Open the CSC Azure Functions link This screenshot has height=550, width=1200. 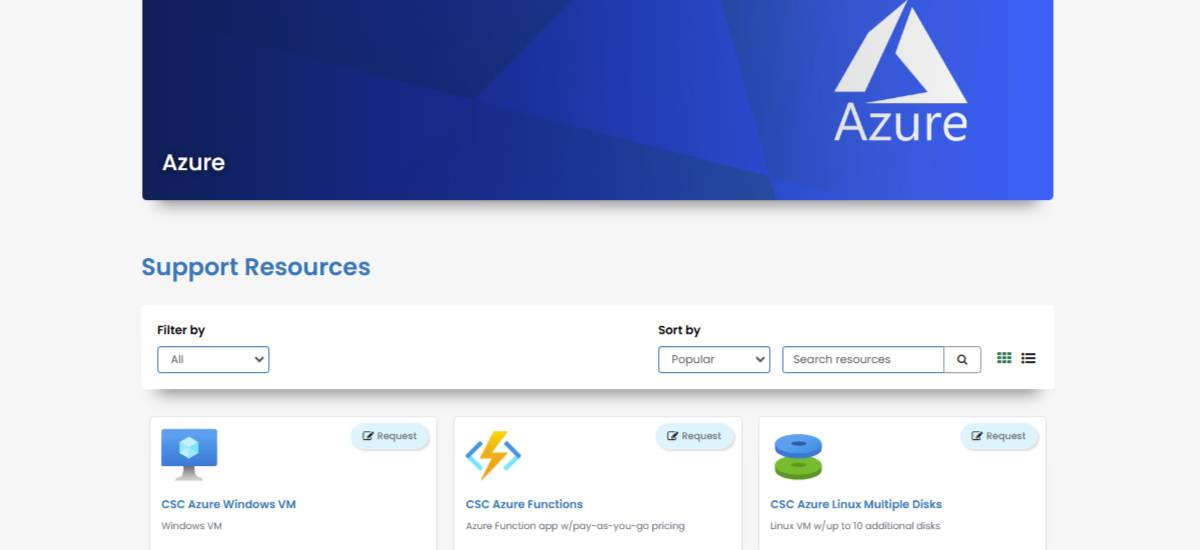pos(524,504)
